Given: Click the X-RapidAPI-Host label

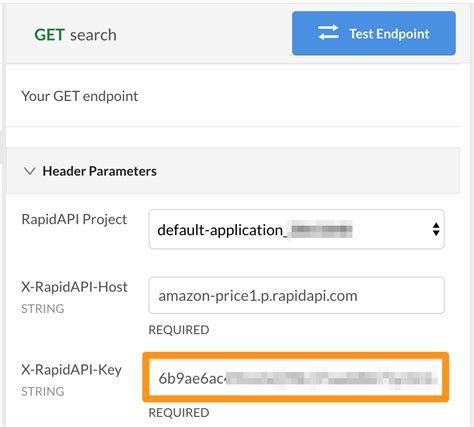Looking at the screenshot, I should pos(74,287).
